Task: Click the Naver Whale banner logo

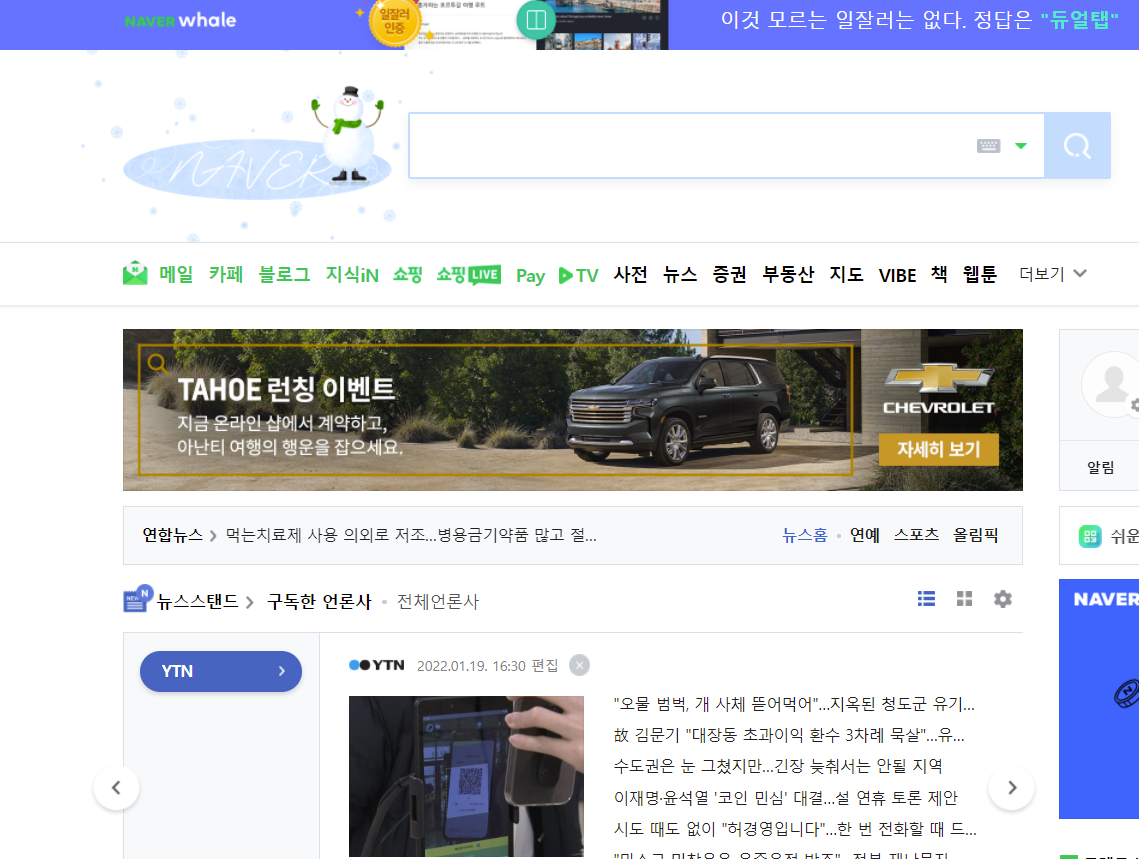Action: coord(180,20)
